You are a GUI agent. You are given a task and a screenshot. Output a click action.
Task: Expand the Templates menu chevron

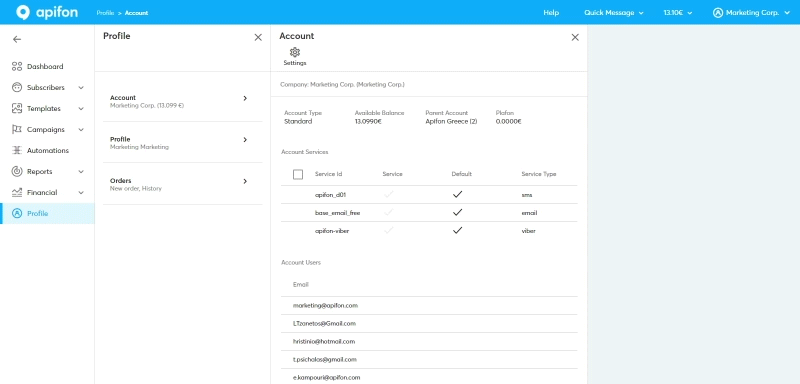click(x=81, y=109)
